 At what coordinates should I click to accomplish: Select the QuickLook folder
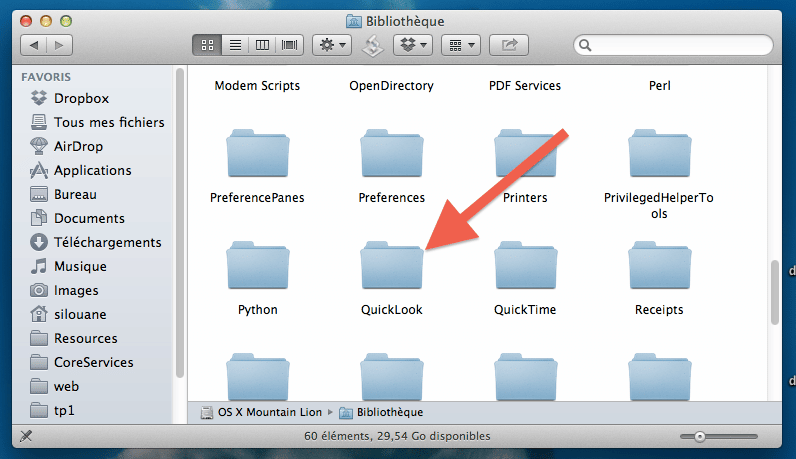click(x=391, y=267)
